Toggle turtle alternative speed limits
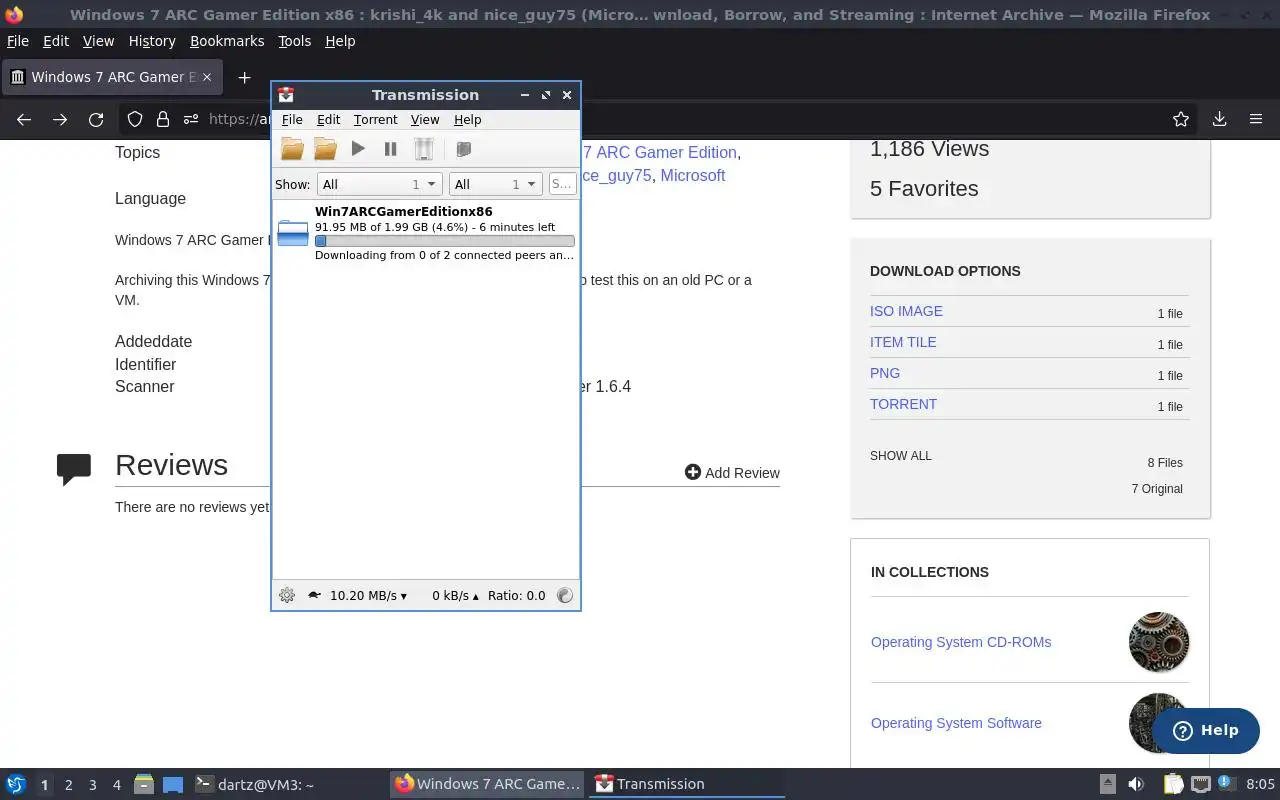This screenshot has height=800, width=1280. [x=314, y=595]
